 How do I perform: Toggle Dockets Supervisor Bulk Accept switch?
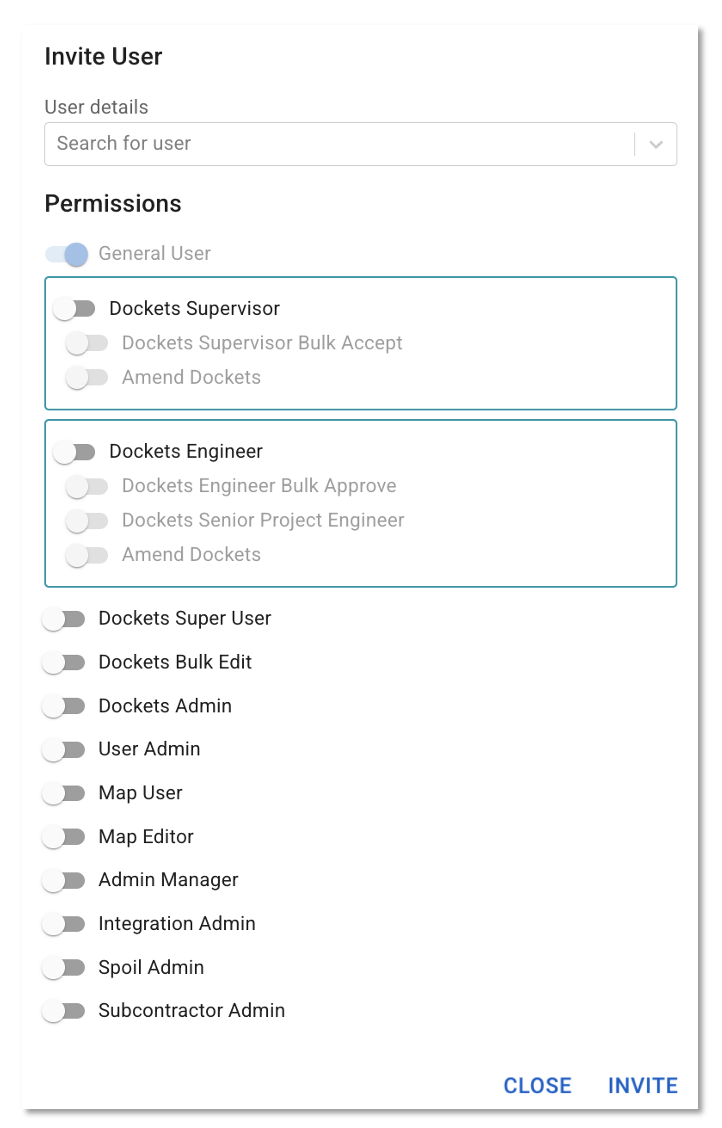(x=86, y=343)
